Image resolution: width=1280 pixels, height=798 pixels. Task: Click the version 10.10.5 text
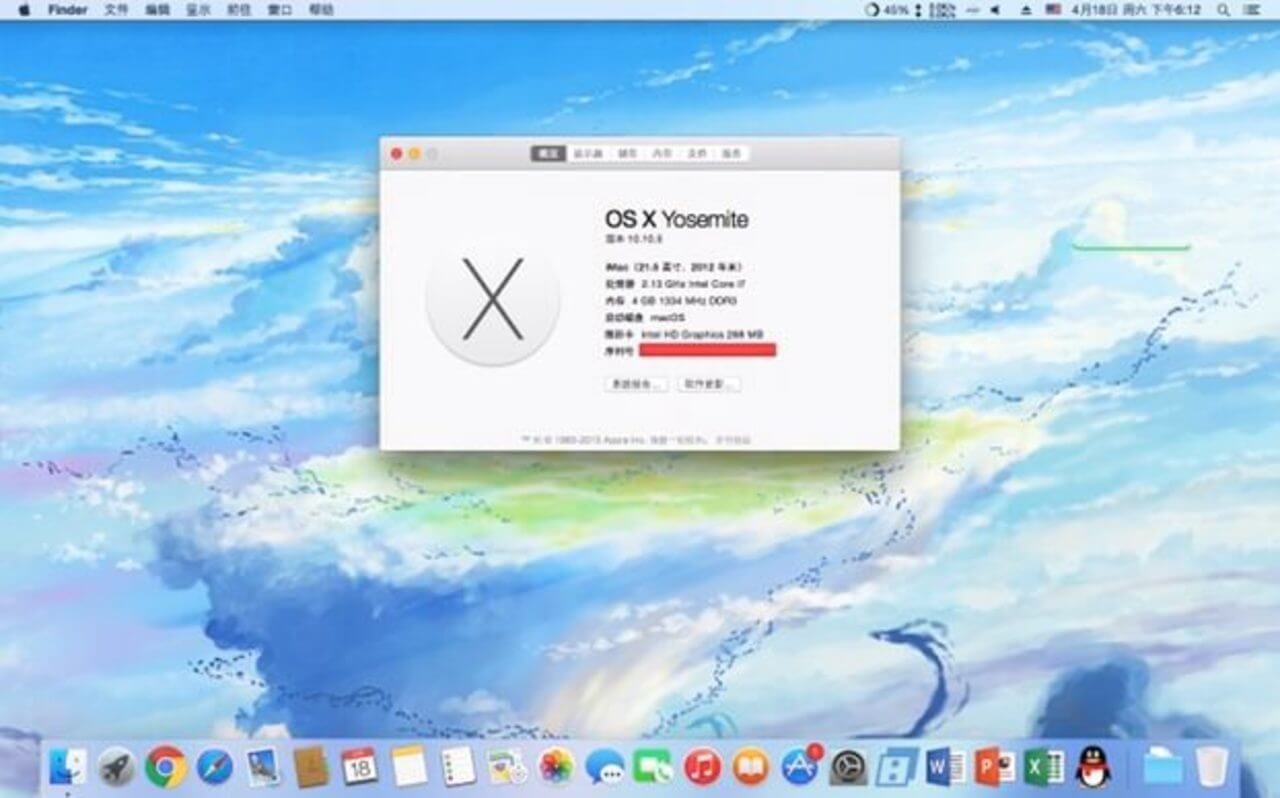point(633,240)
